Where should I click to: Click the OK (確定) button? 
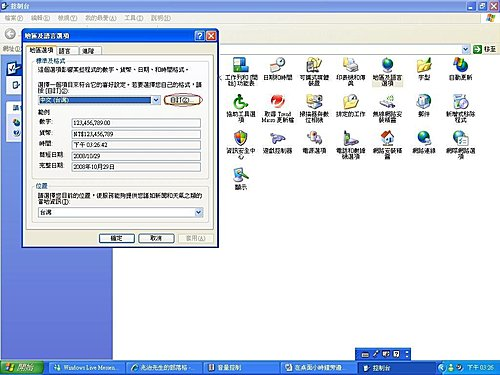point(117,238)
